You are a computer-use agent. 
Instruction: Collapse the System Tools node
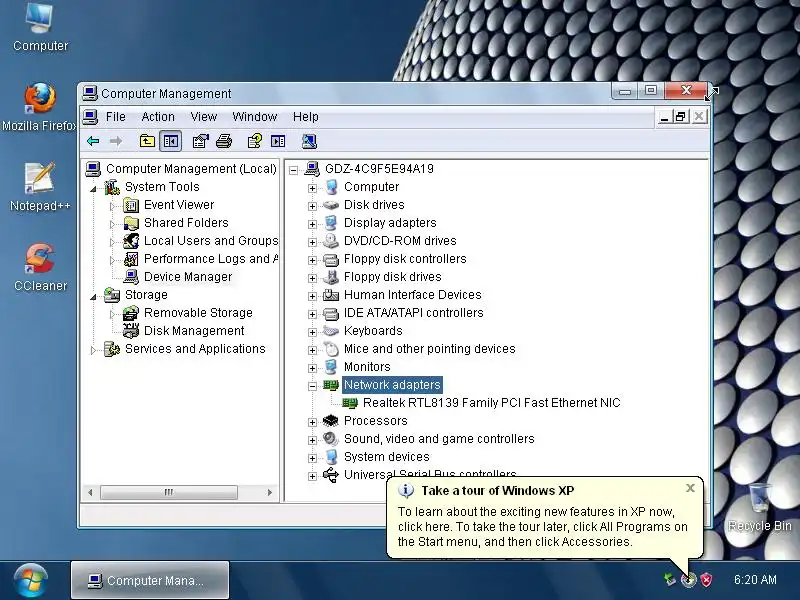(x=93, y=189)
